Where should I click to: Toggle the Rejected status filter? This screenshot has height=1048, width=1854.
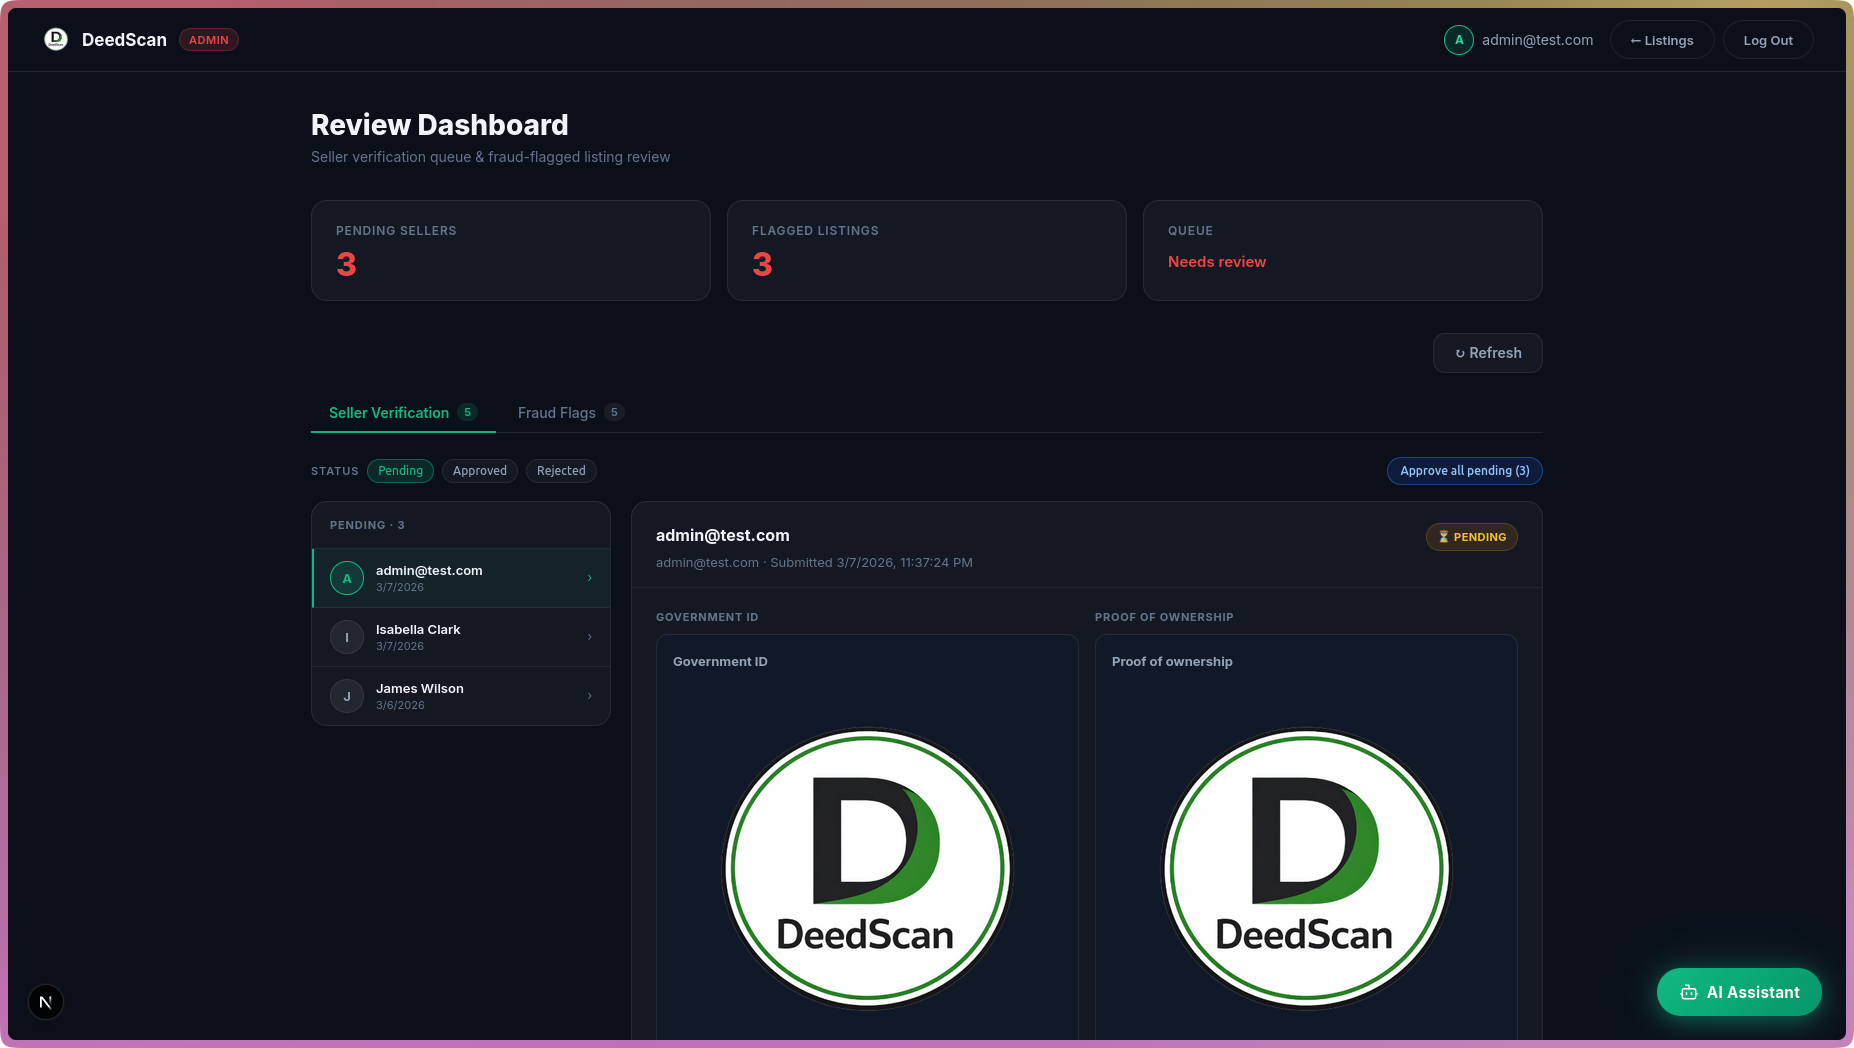[561, 471]
